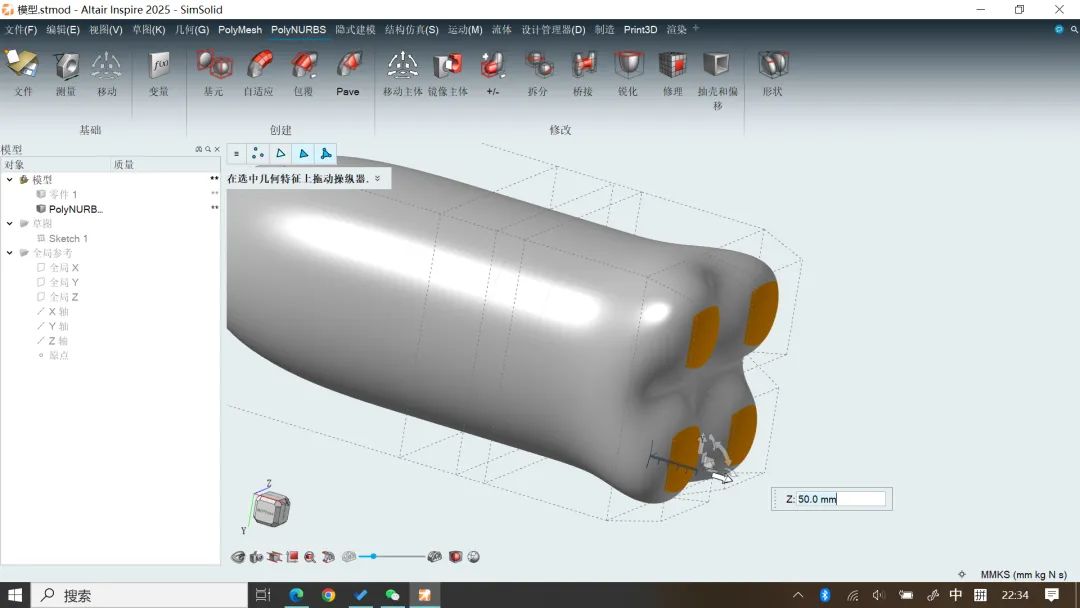Toggle the filled face selection mode button

tap(325, 154)
